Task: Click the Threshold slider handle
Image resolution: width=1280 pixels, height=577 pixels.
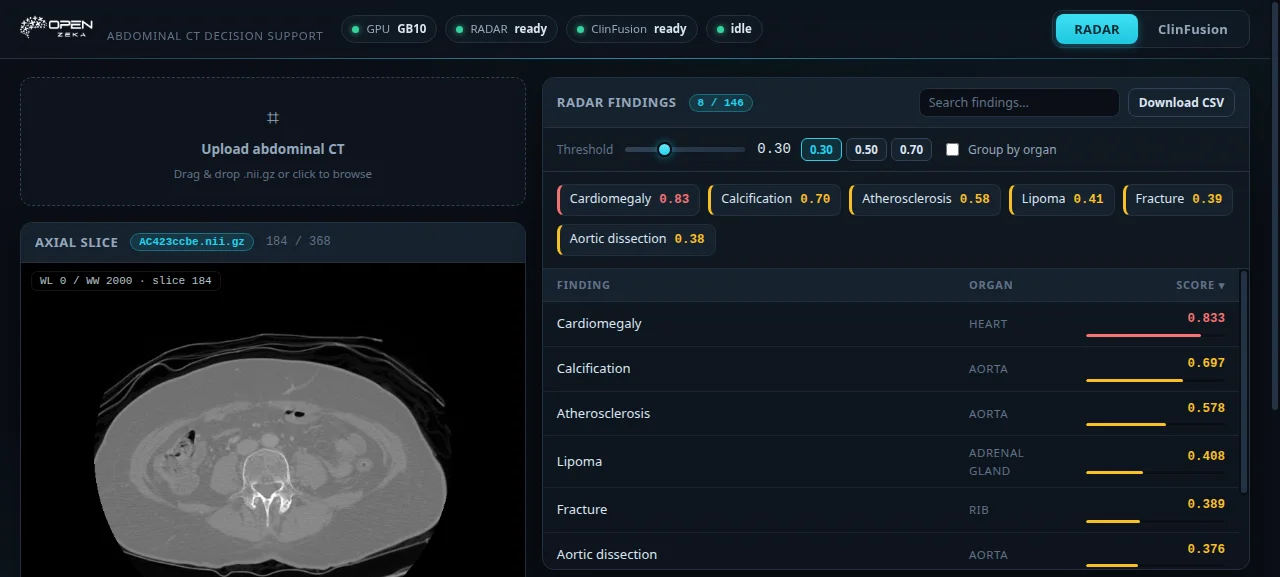Action: (664, 149)
